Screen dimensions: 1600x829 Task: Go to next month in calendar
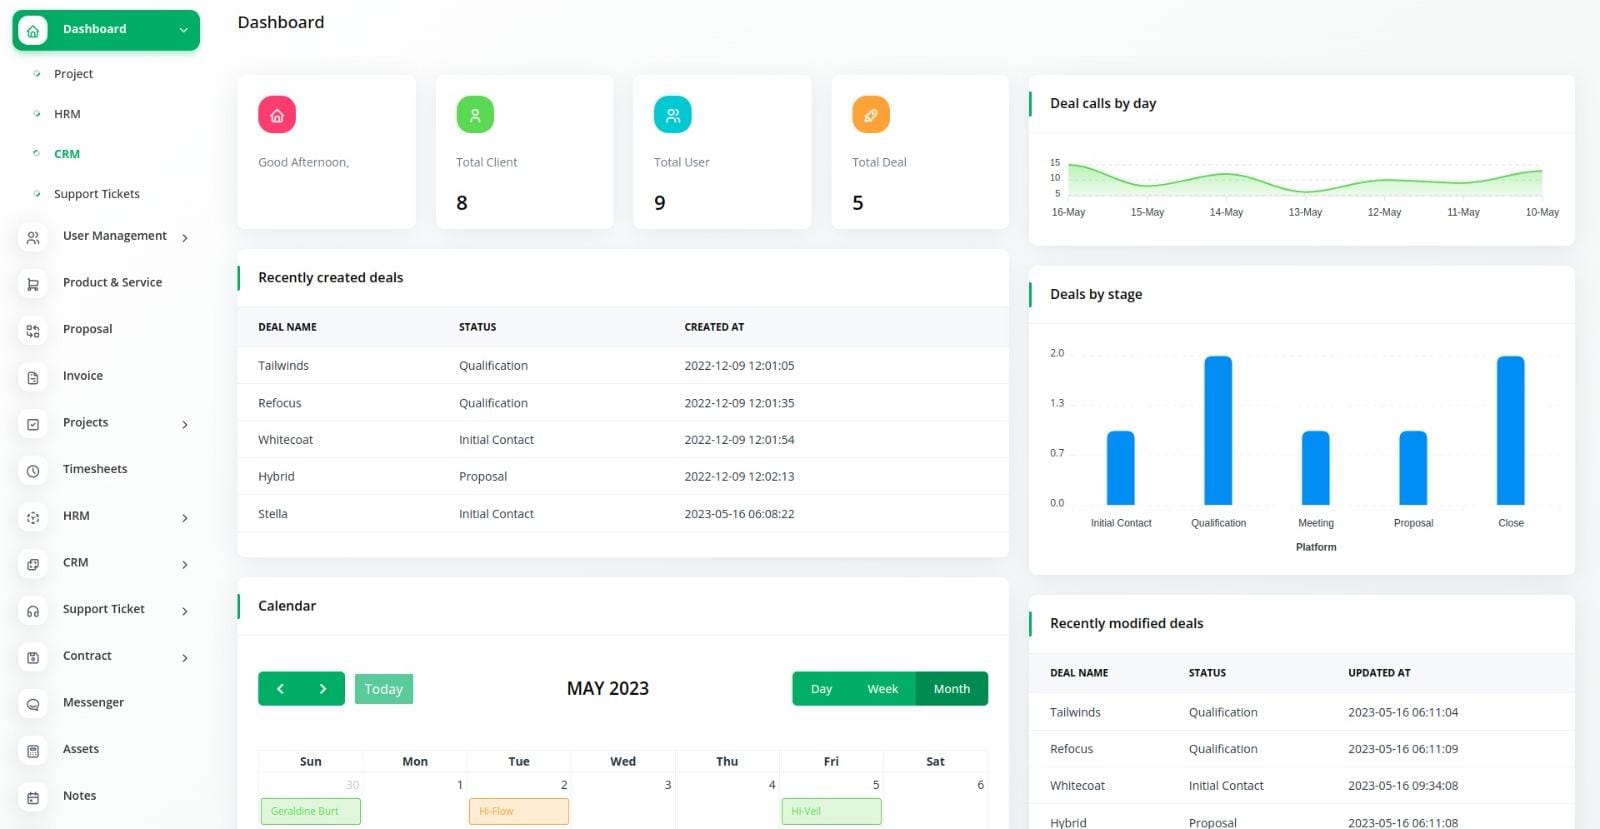pyautogui.click(x=323, y=689)
